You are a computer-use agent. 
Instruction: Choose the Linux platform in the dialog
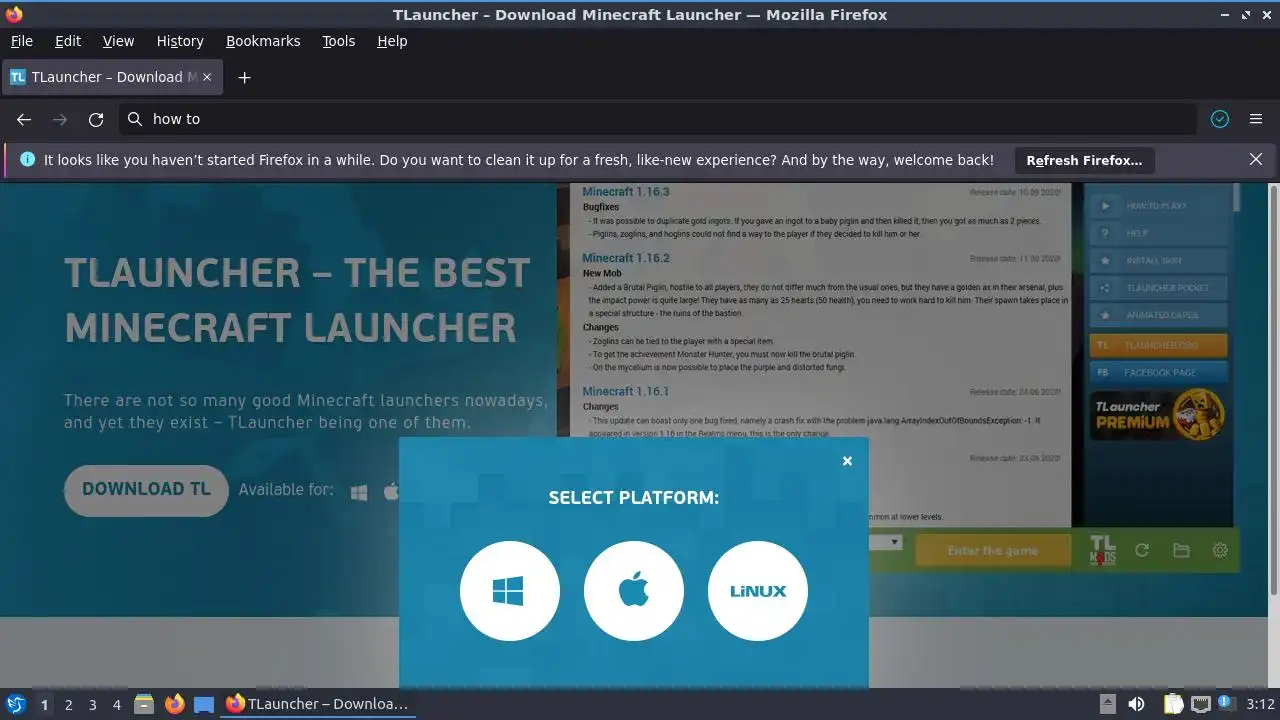point(758,591)
